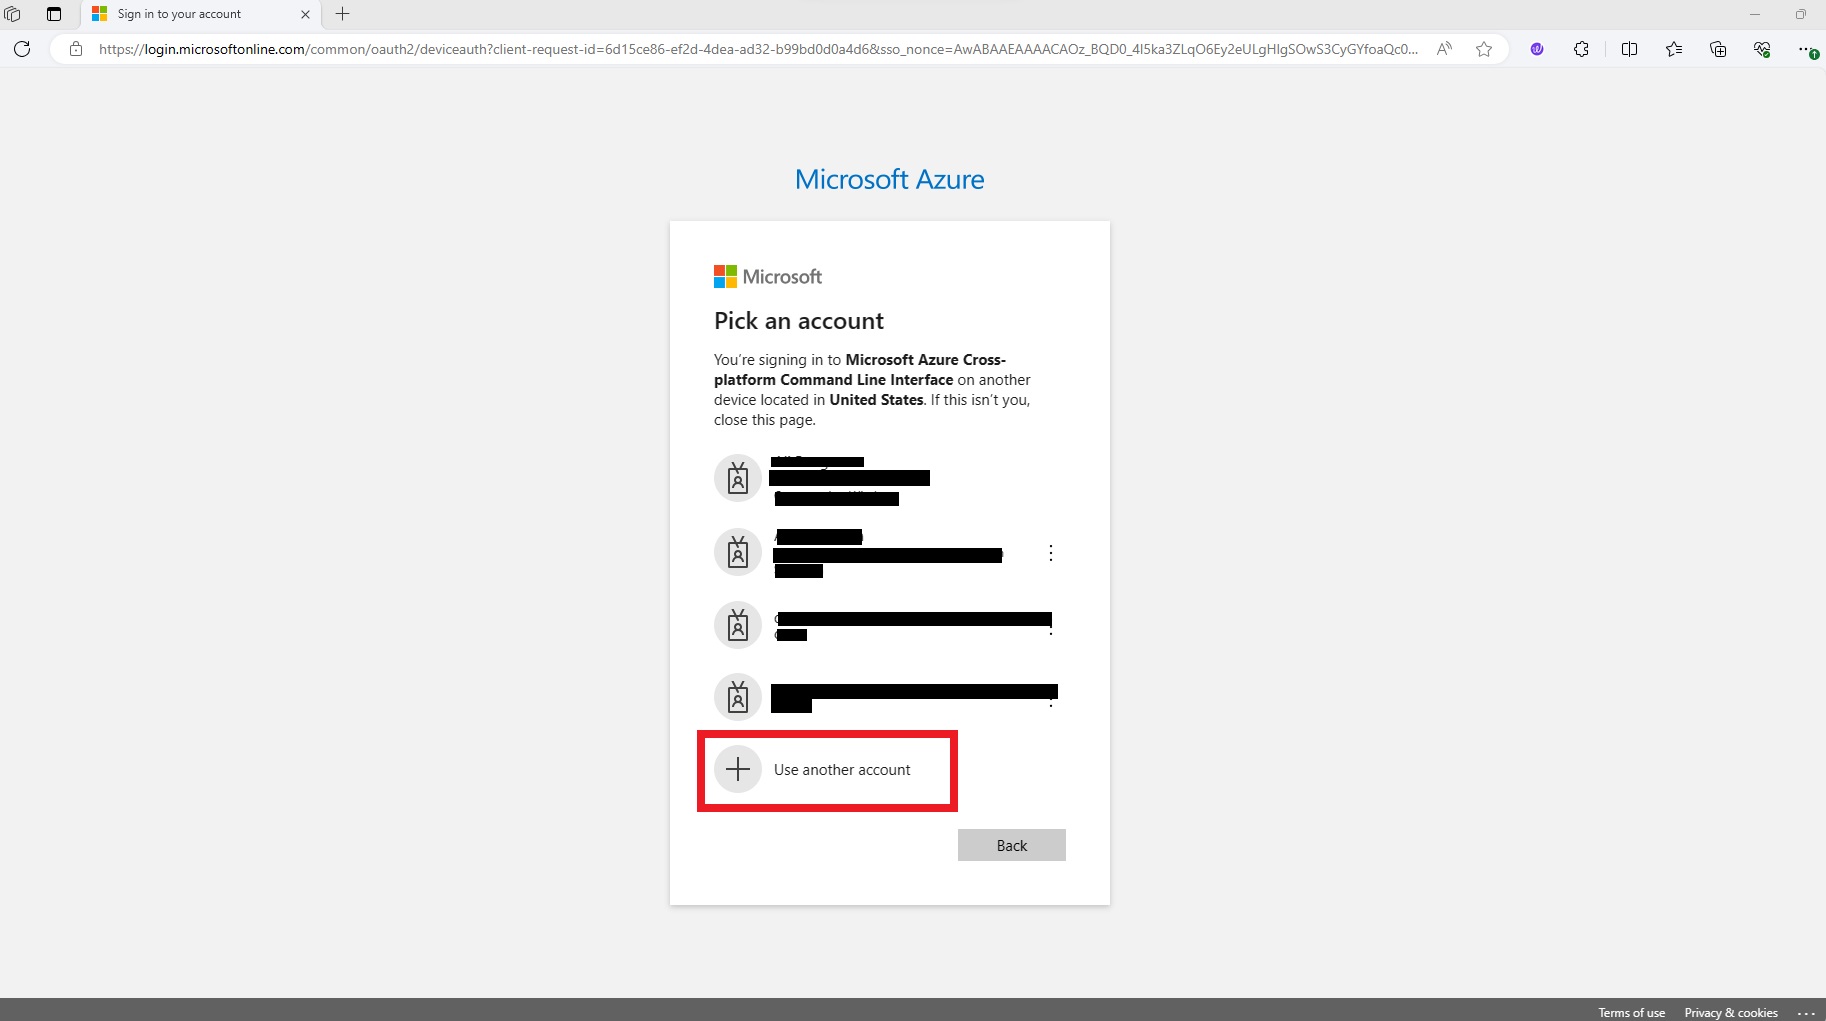Click the 'Microsoft Azure' heading

click(x=889, y=179)
